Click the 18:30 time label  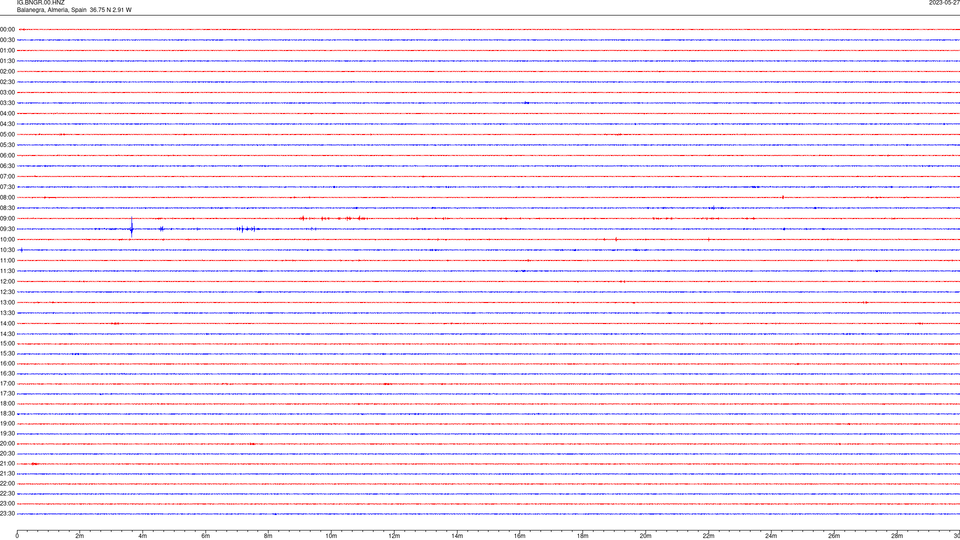click(7, 414)
